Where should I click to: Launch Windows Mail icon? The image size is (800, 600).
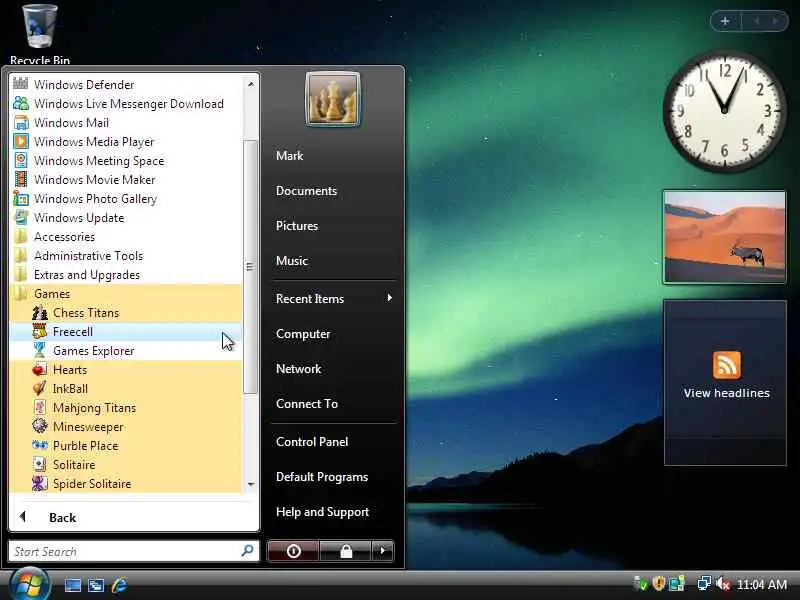(21, 122)
